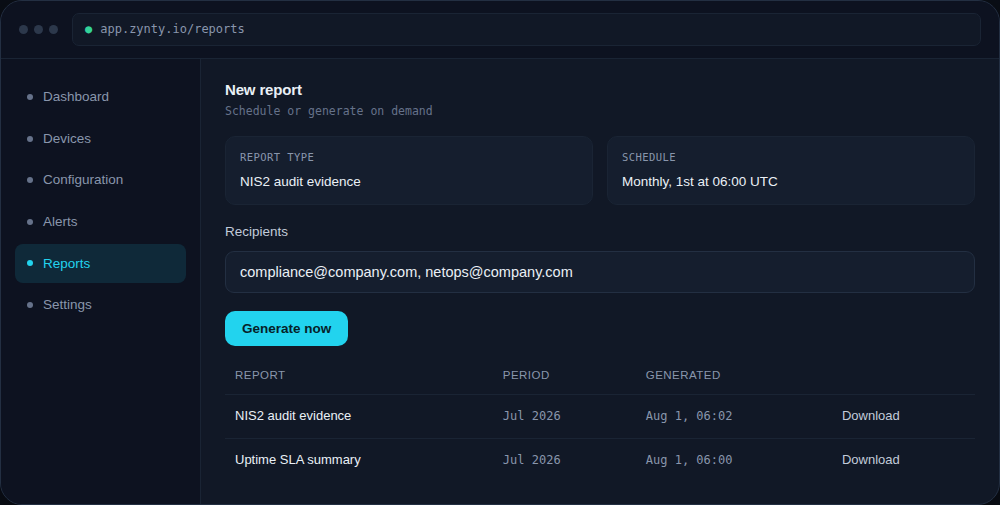Screen dimensions: 1000x505
Task: Click the Aug 1, 06:00 generated time
Action: (x=689, y=460)
